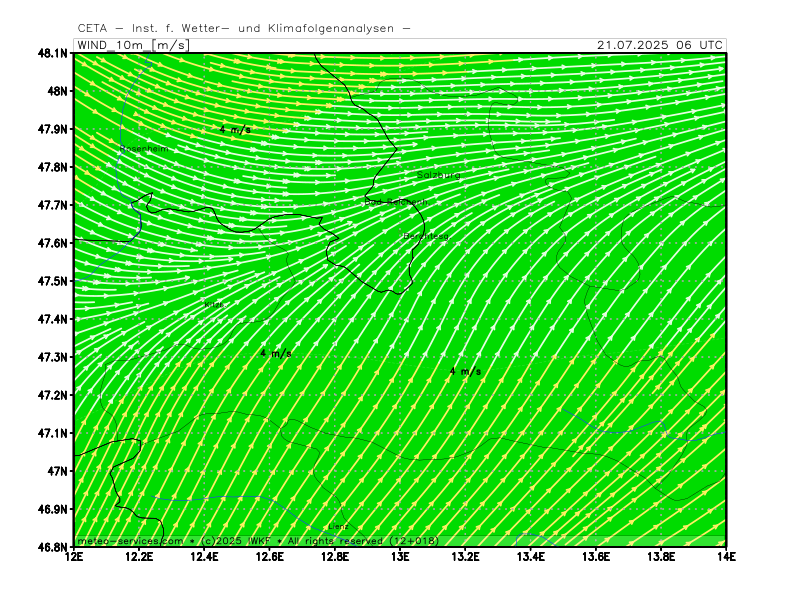The height and width of the screenshot is (600, 800).
Task: Click the "47.5N" latitude label
Action: coord(53,281)
